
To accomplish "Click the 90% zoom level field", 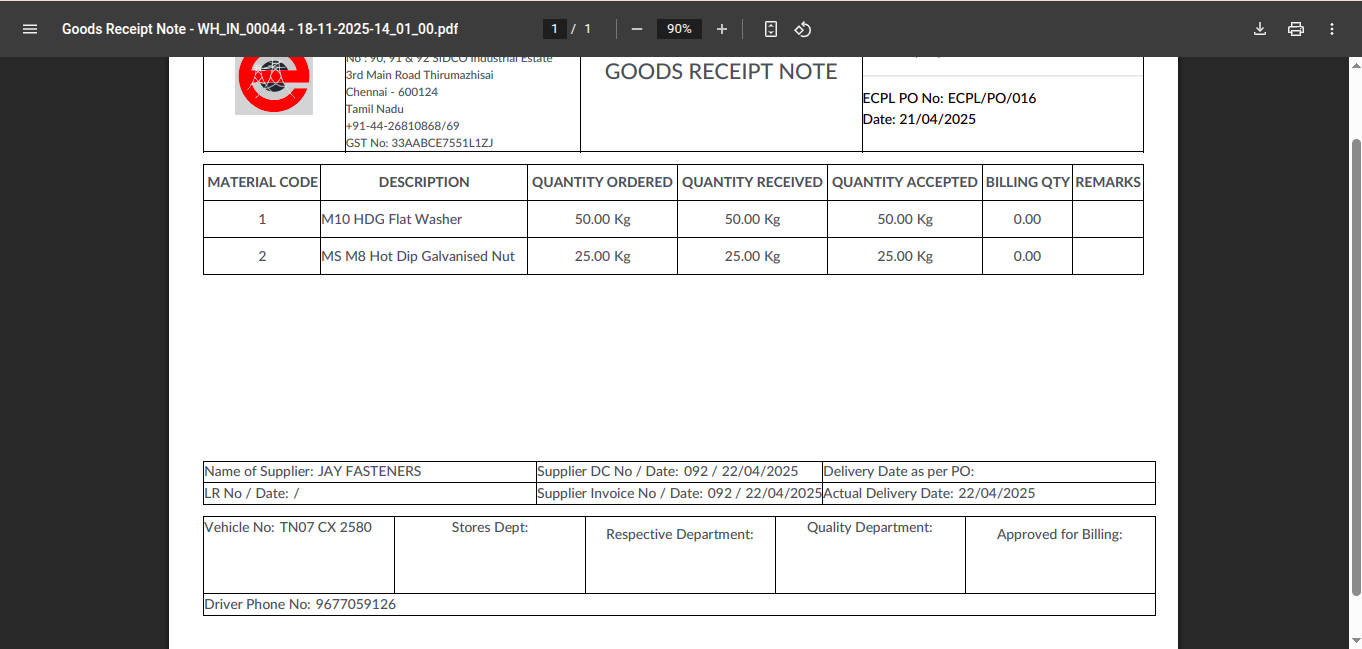I will coord(679,29).
